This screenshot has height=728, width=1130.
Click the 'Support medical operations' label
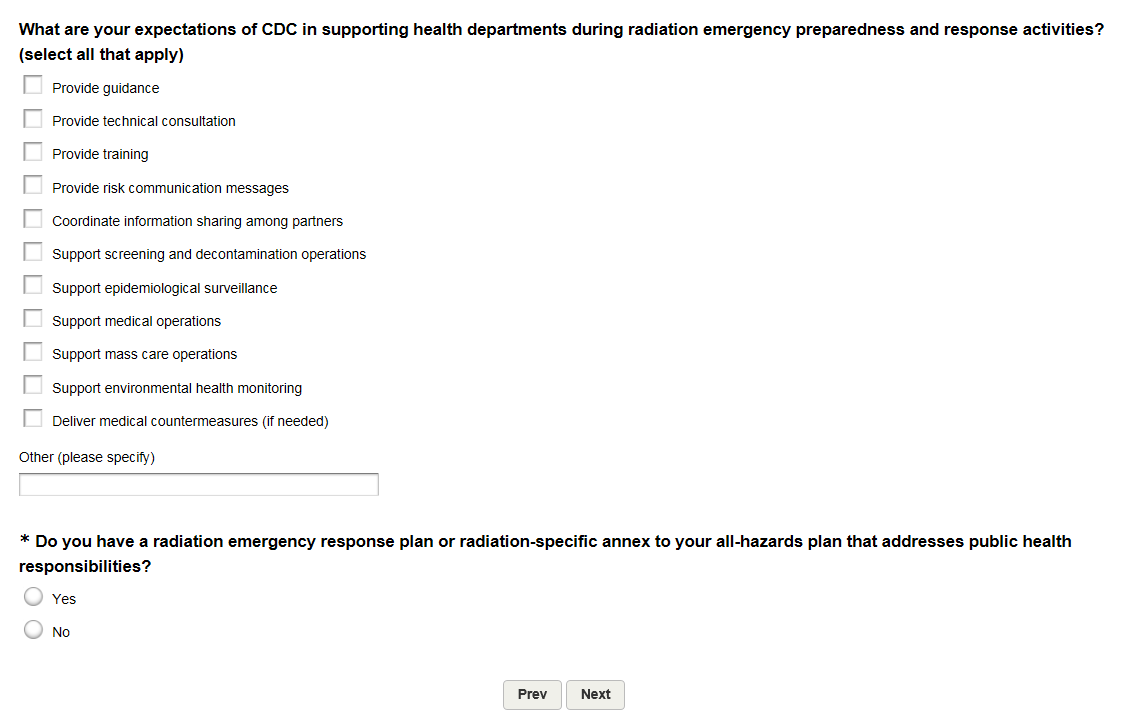[x=136, y=321]
